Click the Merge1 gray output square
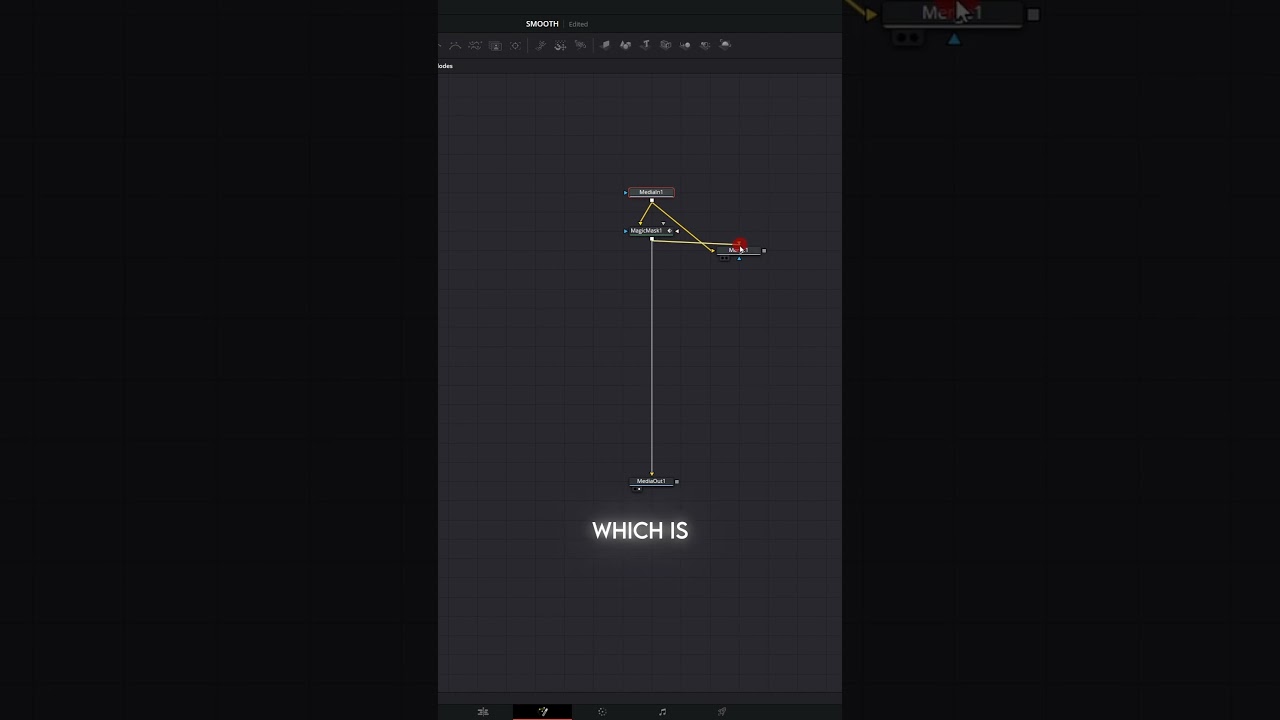Image resolution: width=1280 pixels, height=720 pixels. pyautogui.click(x=764, y=251)
